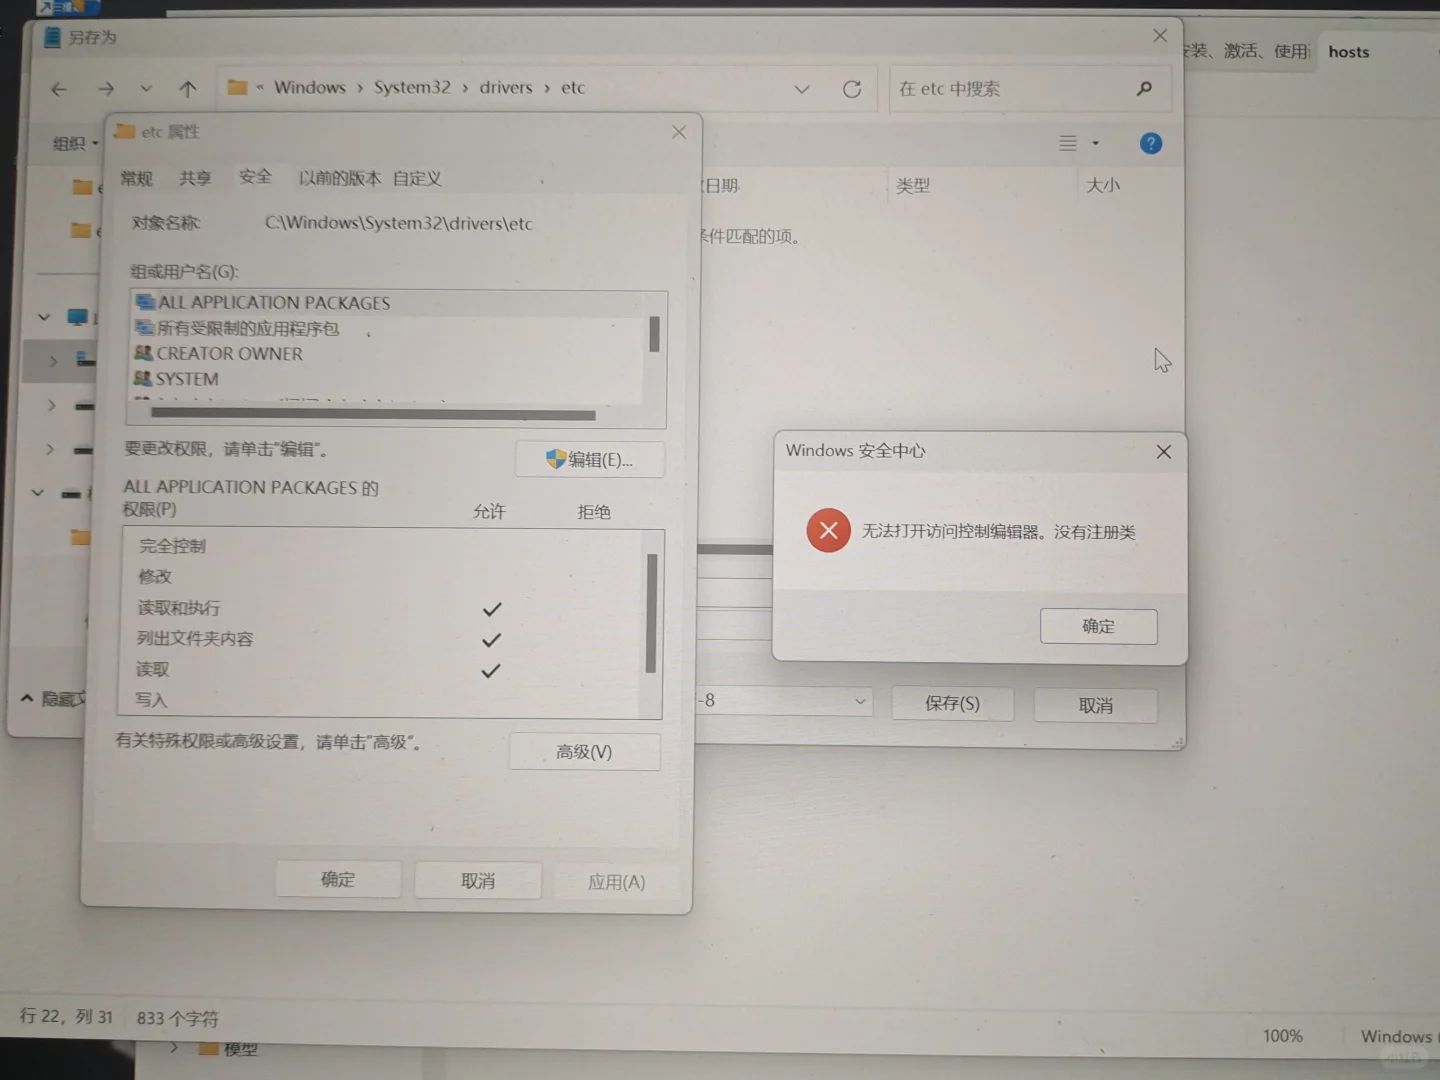Switch to the 以前的版本 tab
1440x1080 pixels.
click(339, 178)
